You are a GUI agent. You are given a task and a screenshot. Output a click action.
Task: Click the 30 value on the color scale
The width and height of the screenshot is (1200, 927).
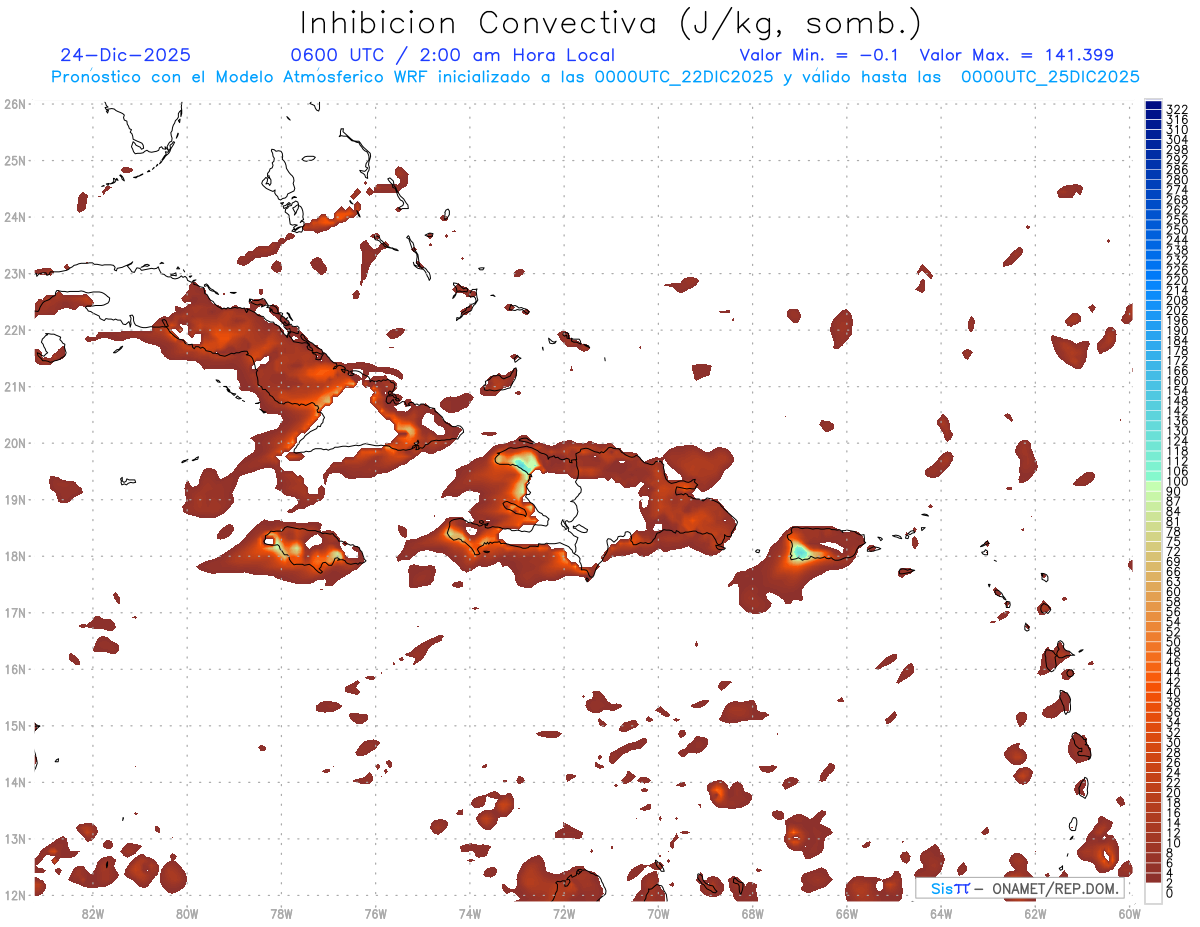(x=1174, y=742)
